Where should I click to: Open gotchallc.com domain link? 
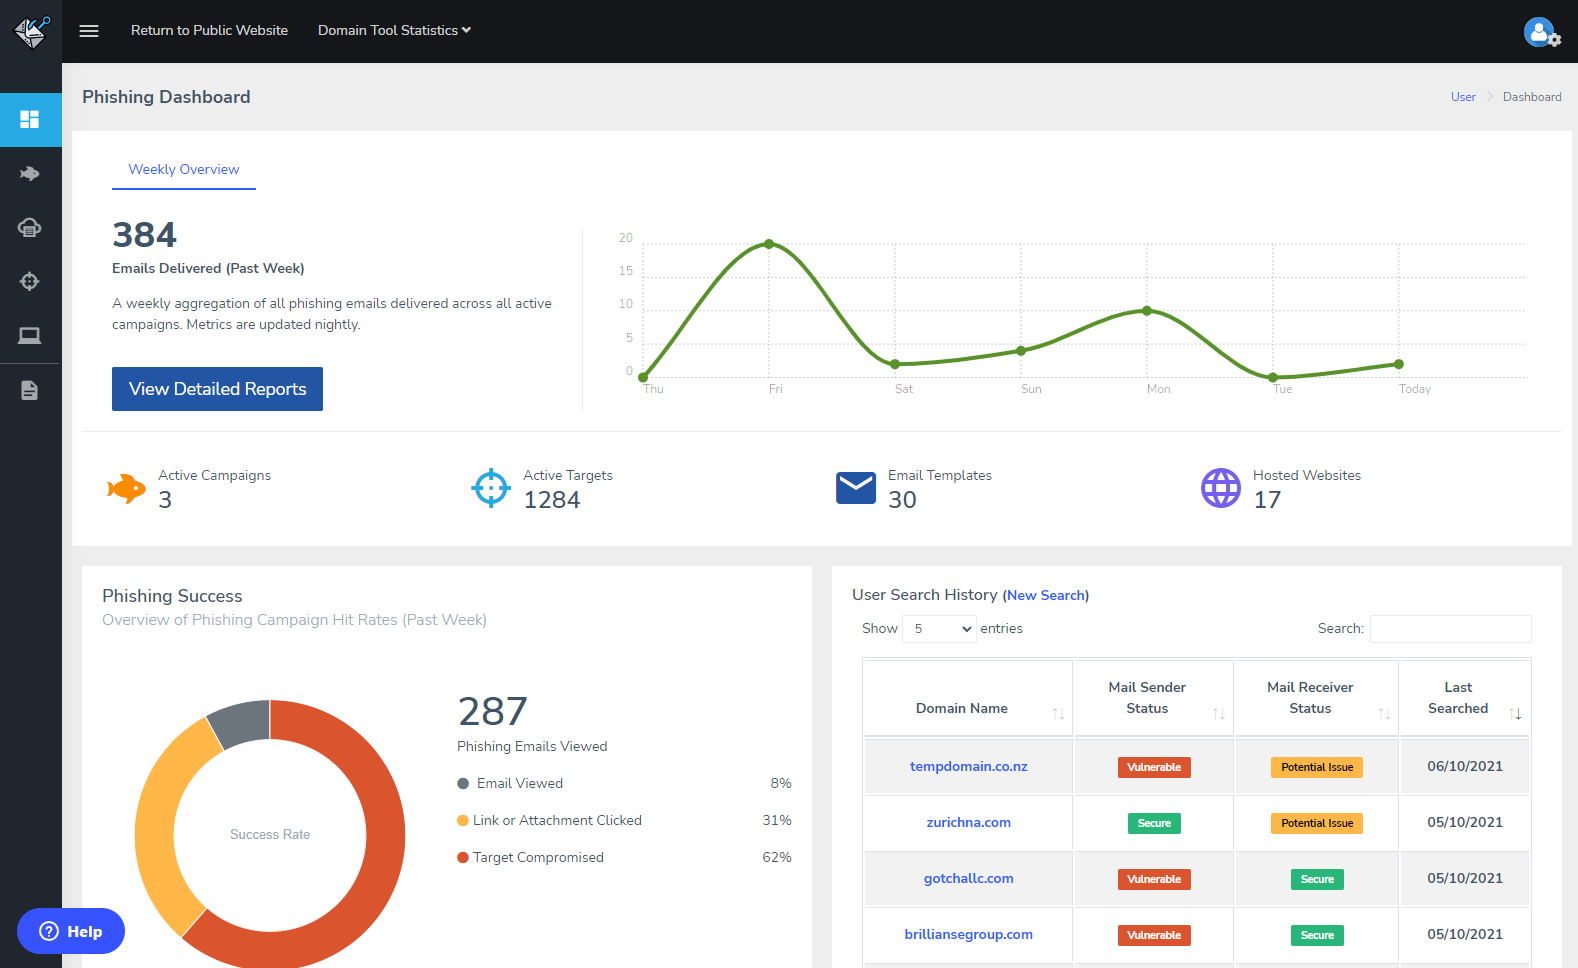point(968,879)
